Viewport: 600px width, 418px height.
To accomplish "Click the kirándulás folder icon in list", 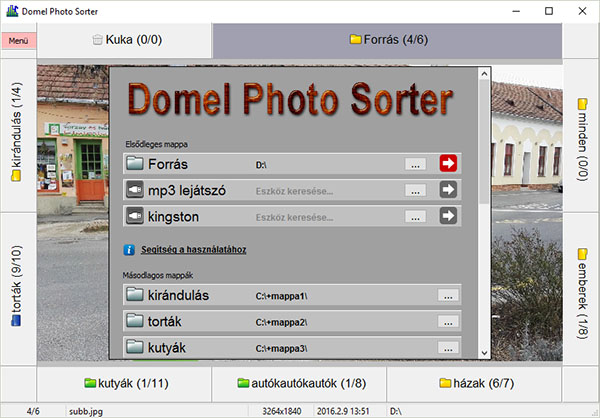I will coord(136,295).
